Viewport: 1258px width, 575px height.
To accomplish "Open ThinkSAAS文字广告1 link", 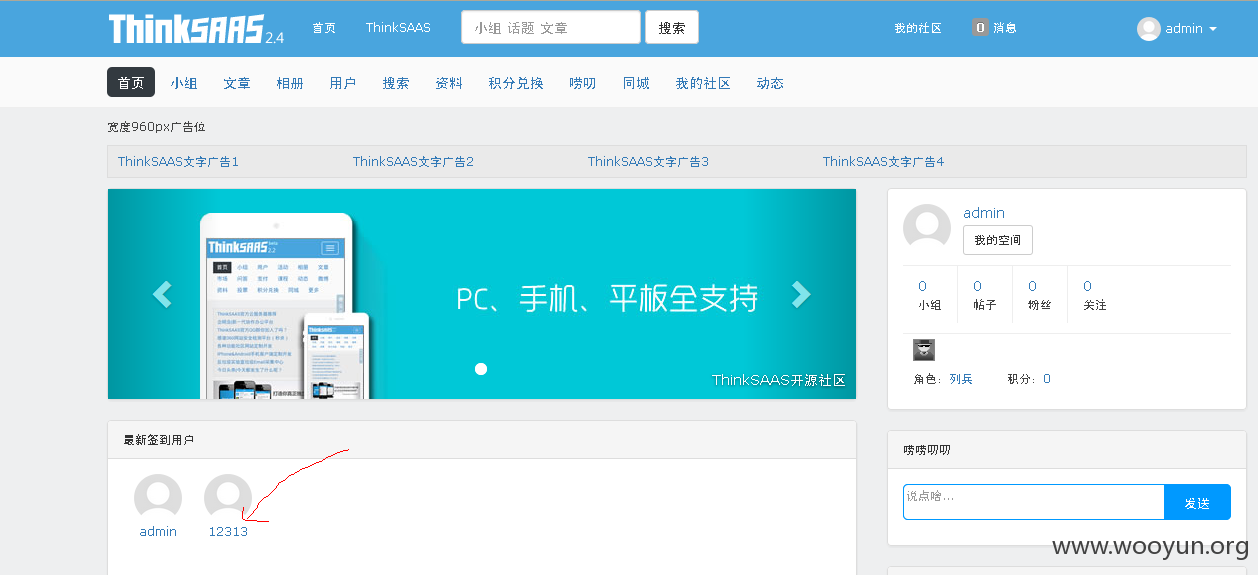I will tap(178, 161).
